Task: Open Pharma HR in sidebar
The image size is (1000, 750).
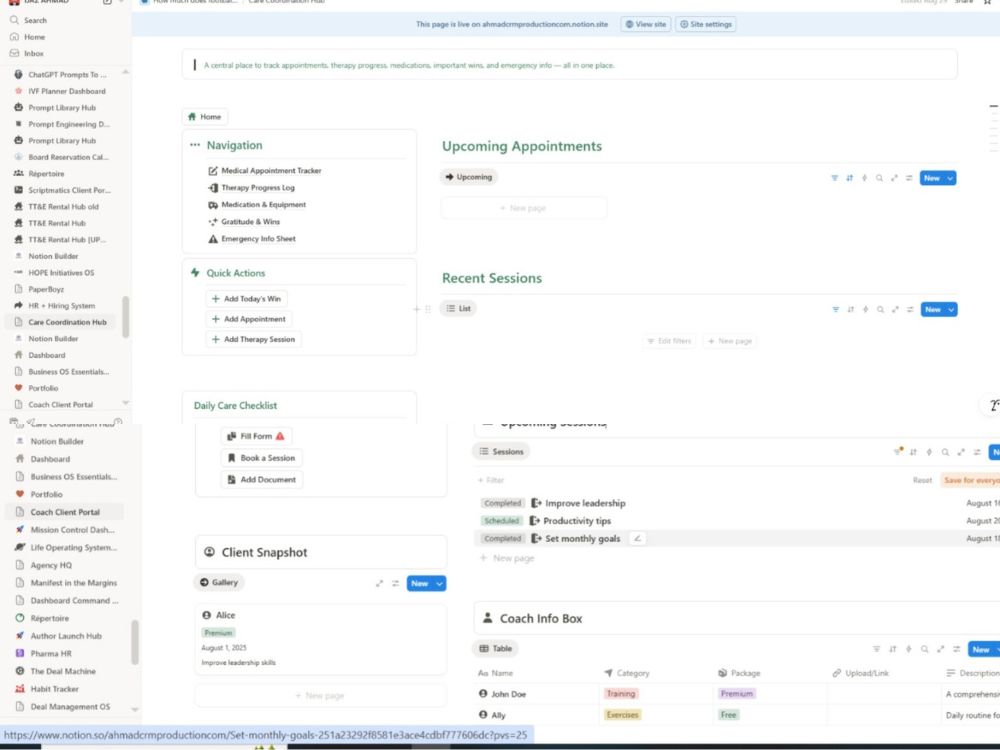Action: point(50,654)
